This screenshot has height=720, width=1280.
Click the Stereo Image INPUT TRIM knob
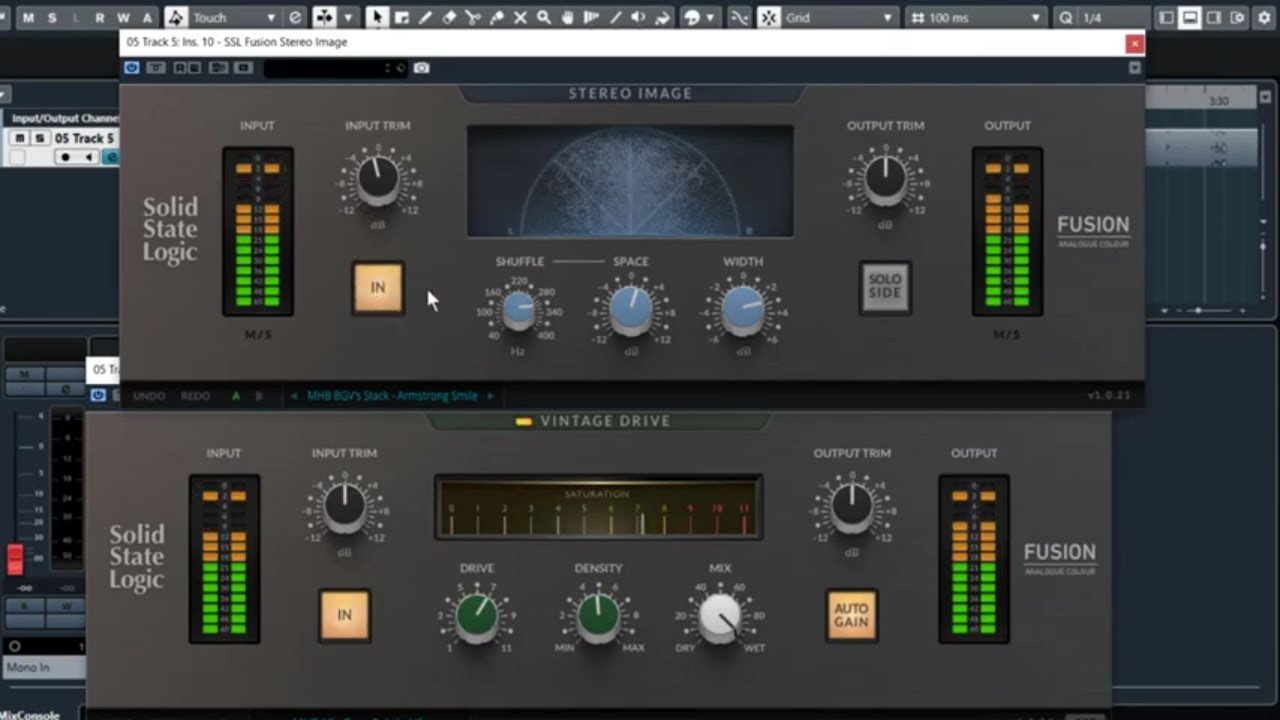coord(378,180)
